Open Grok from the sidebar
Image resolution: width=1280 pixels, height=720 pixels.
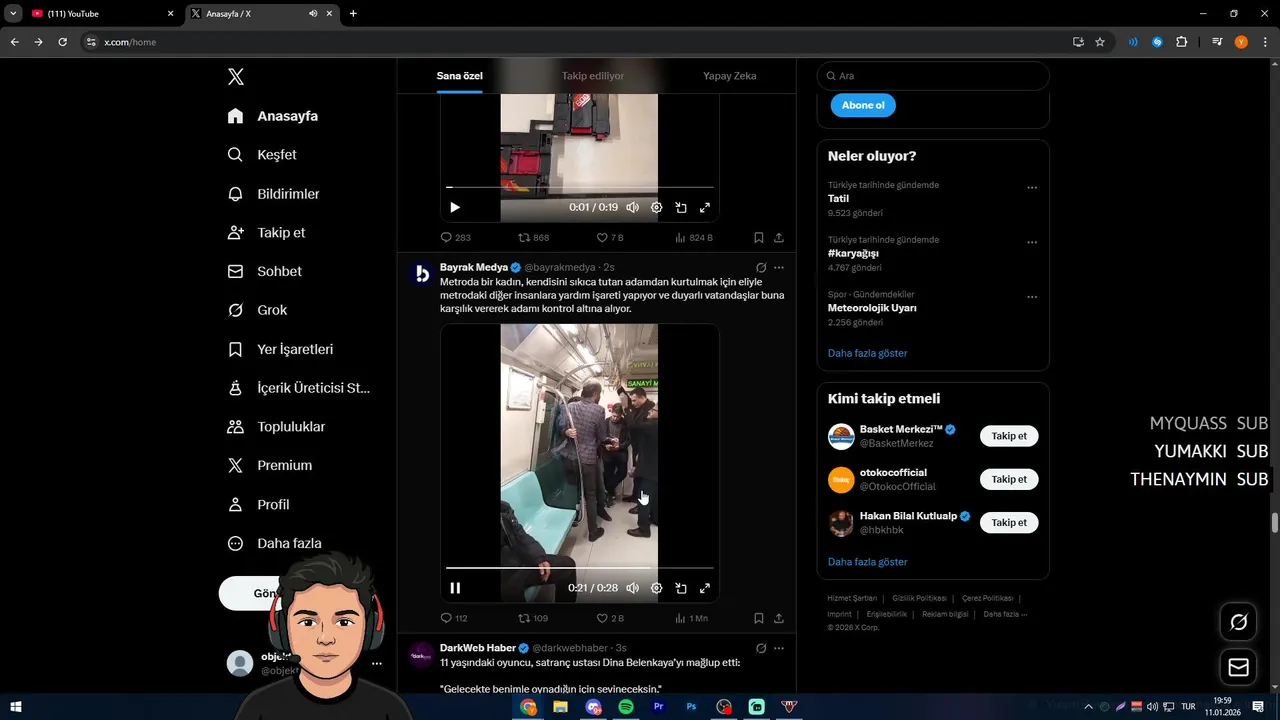click(257, 310)
